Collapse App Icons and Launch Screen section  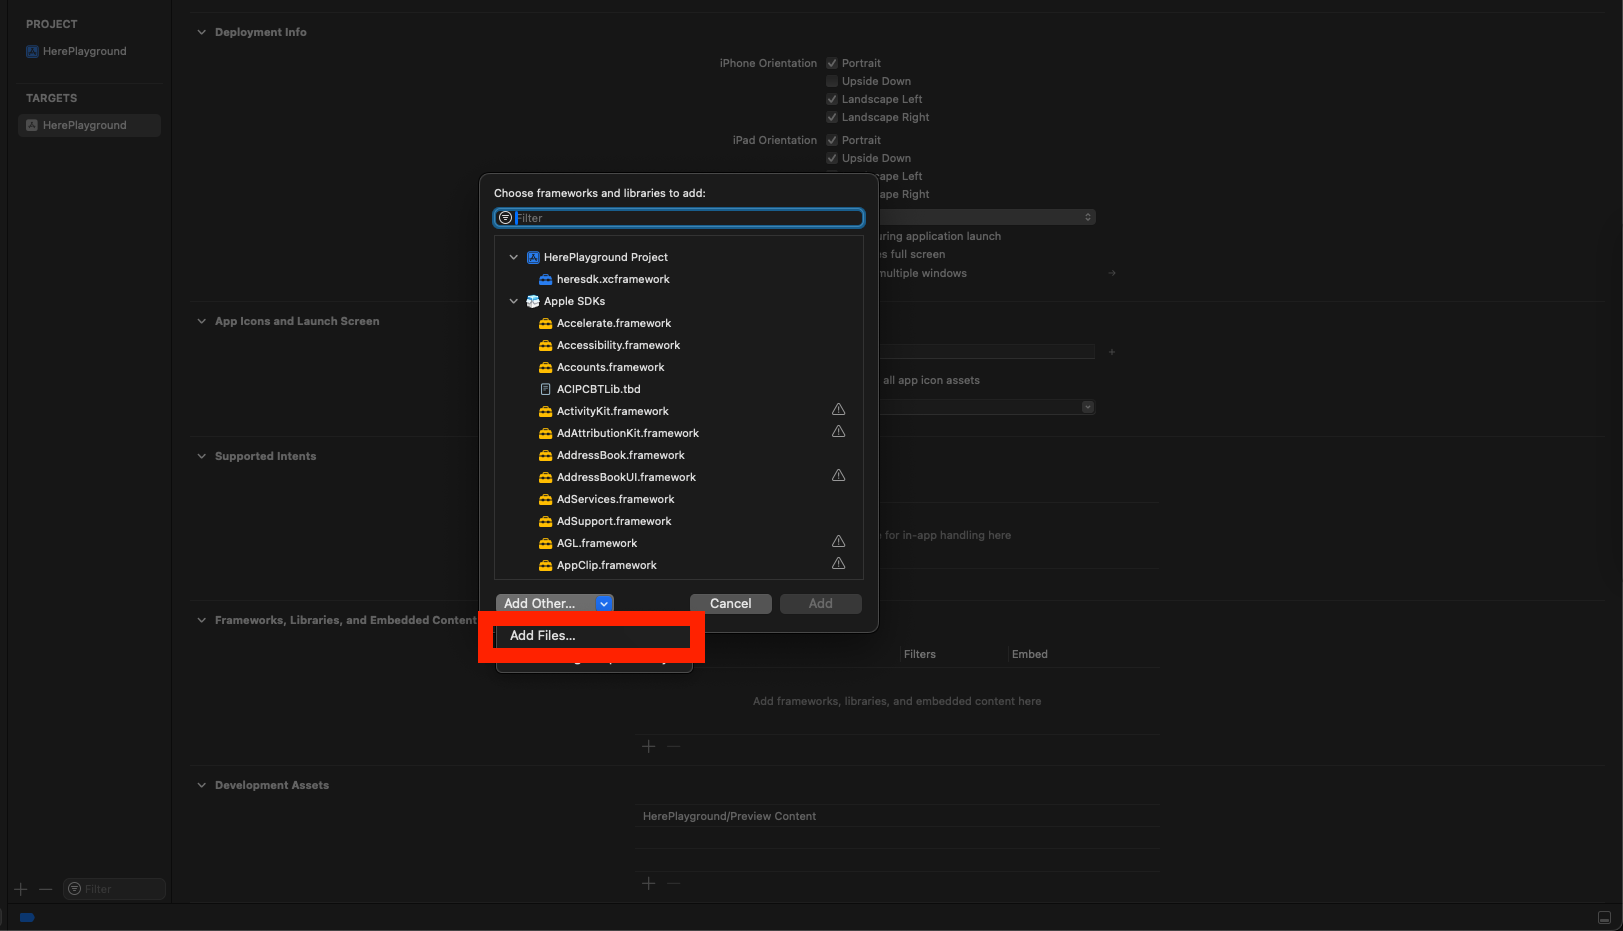point(202,321)
